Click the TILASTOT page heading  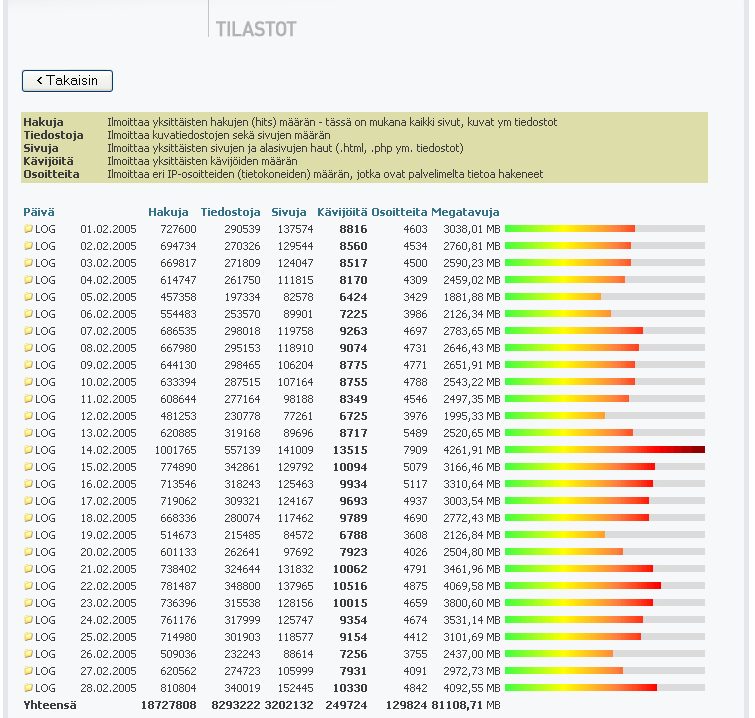pyautogui.click(x=256, y=29)
